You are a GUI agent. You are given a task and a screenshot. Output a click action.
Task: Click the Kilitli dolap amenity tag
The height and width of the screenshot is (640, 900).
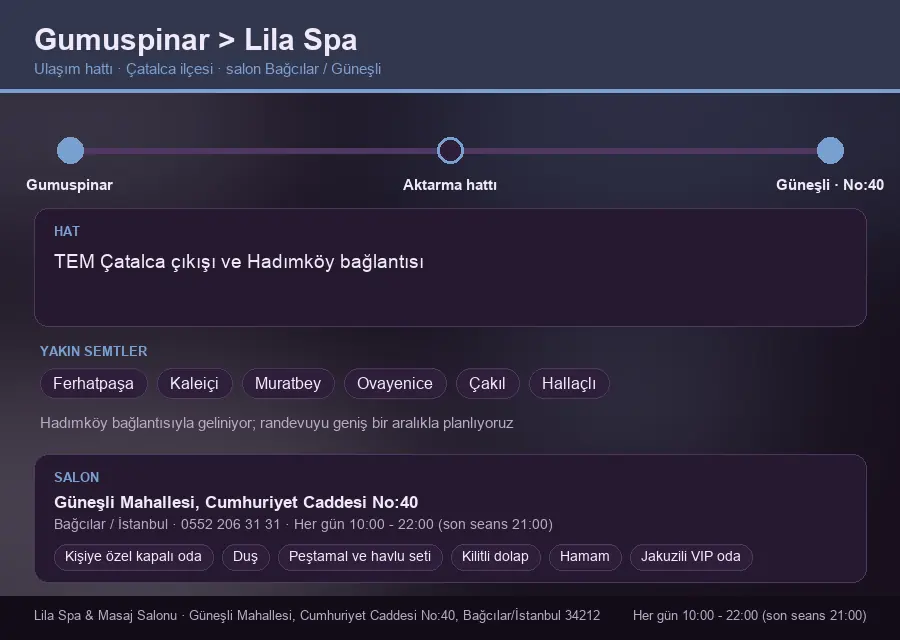click(495, 557)
